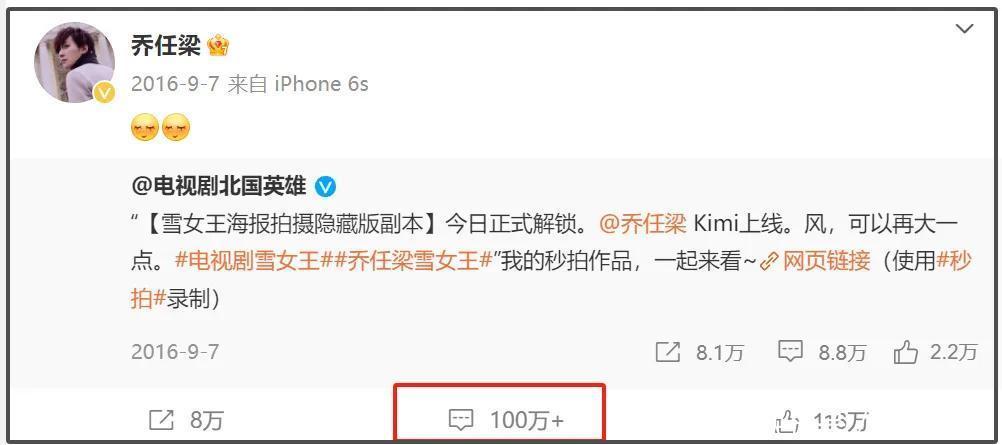Repost this post via the 8万 button
This screenshot has width=1002, height=445.
point(186,420)
